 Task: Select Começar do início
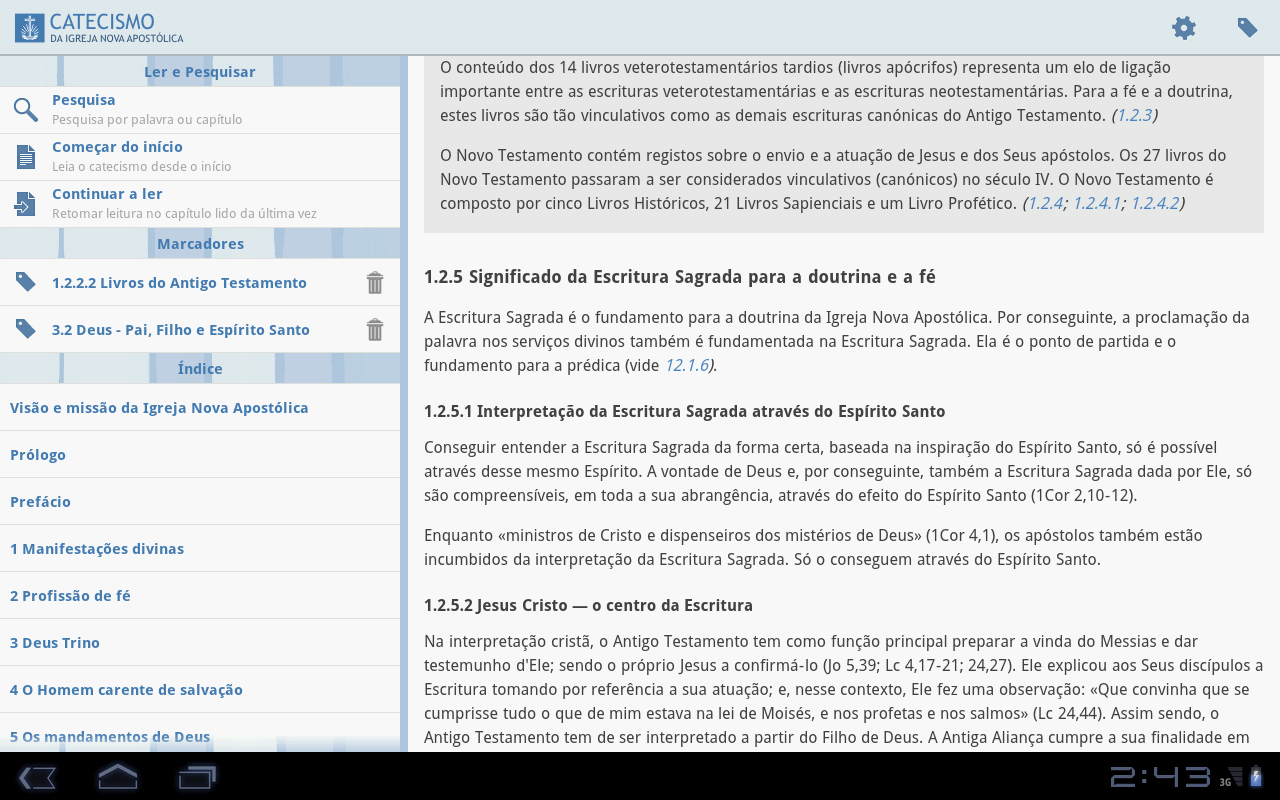200,157
